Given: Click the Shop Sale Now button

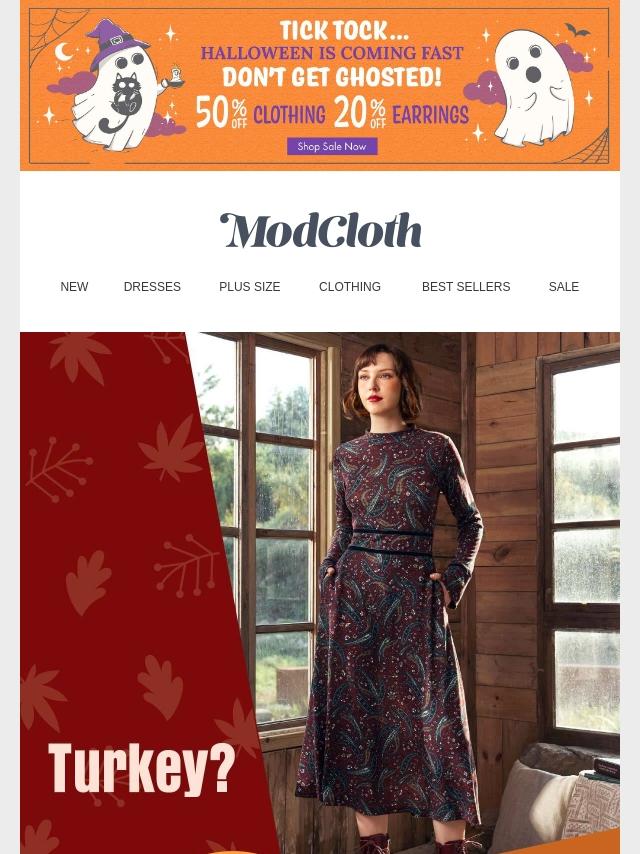Looking at the screenshot, I should (332, 146).
